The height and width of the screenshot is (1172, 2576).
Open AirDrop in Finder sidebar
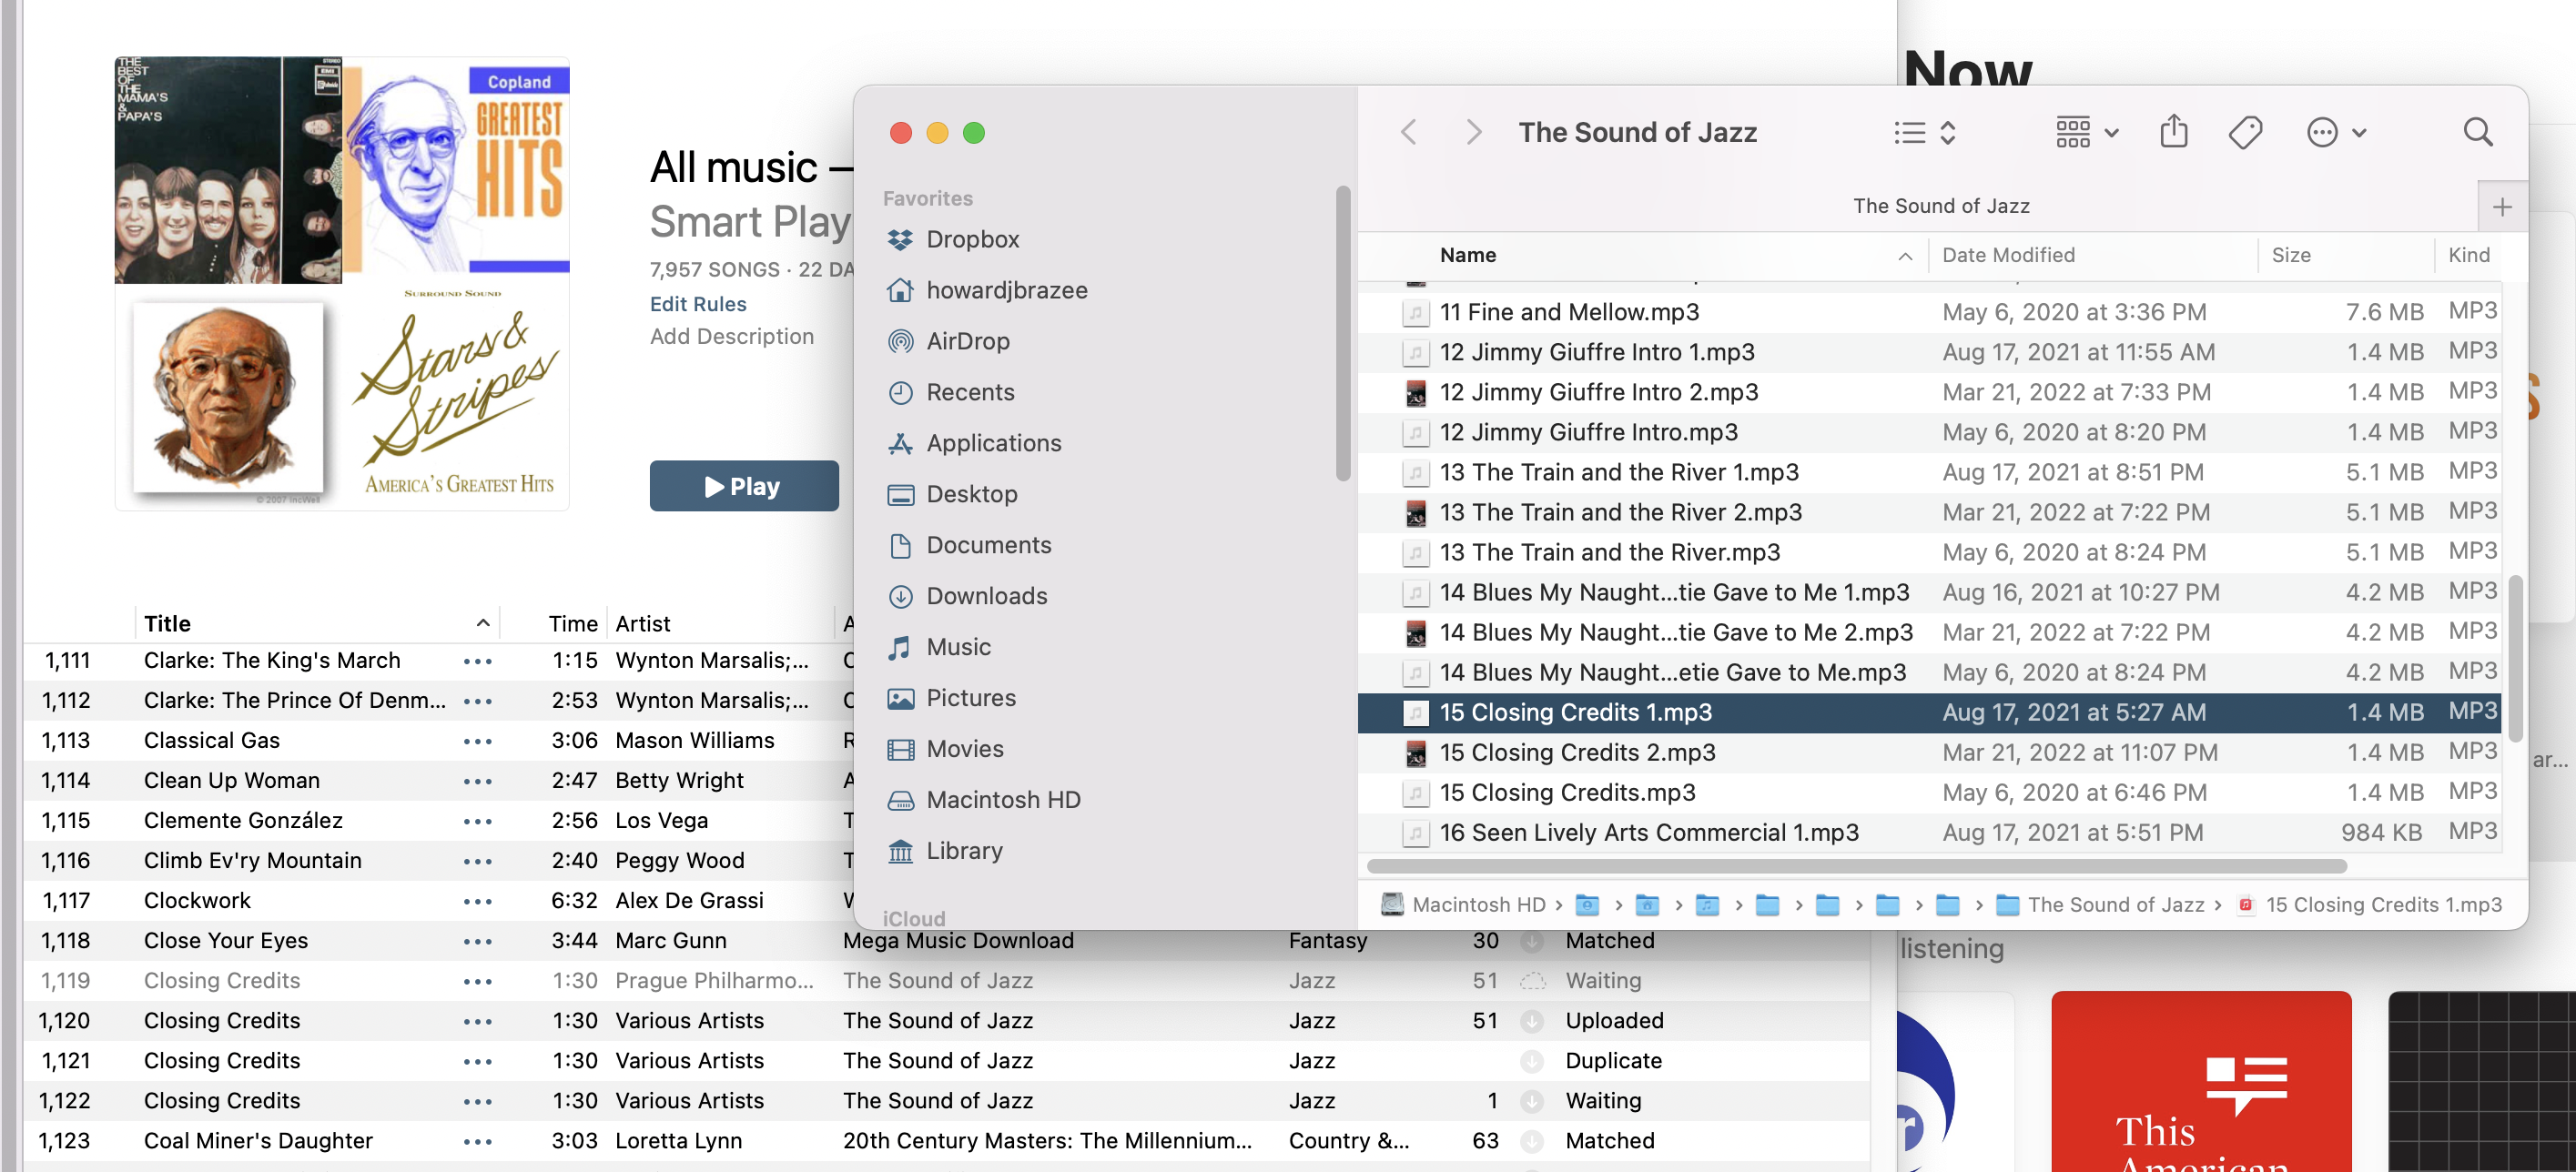[967, 341]
